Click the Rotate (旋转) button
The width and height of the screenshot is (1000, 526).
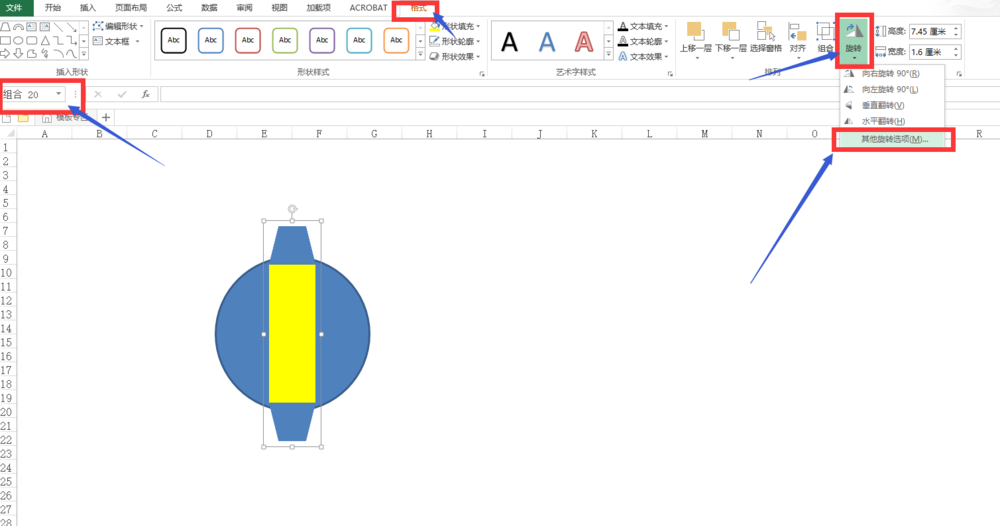coord(853,40)
